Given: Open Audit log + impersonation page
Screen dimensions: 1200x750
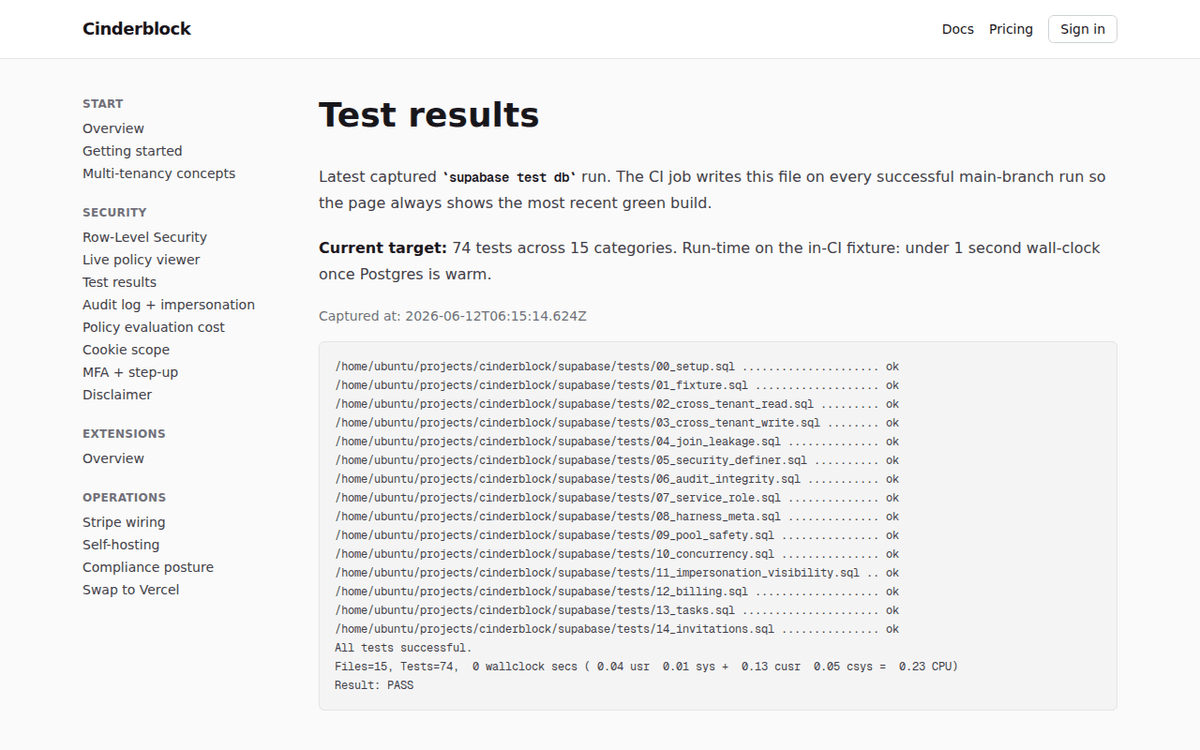Looking at the screenshot, I should (x=169, y=305).
